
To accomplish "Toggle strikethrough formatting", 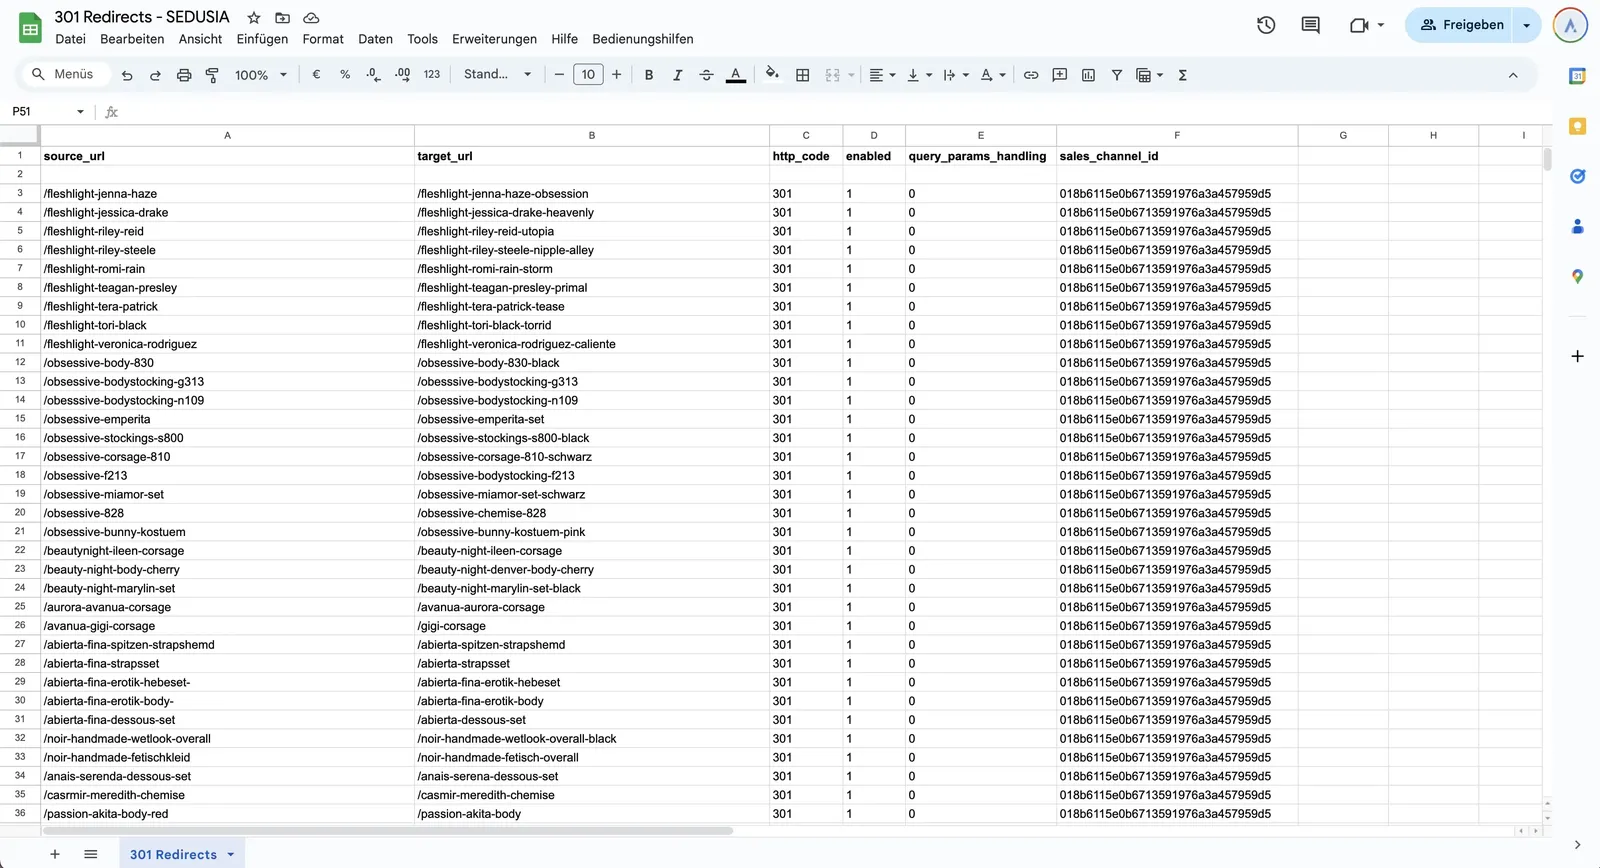I will point(706,74).
